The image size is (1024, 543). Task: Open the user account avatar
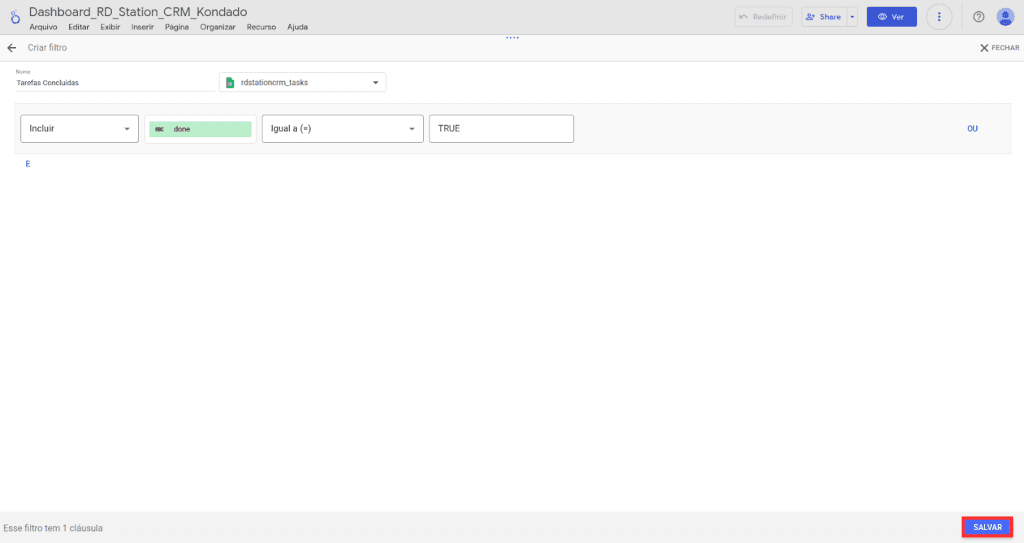click(1005, 17)
